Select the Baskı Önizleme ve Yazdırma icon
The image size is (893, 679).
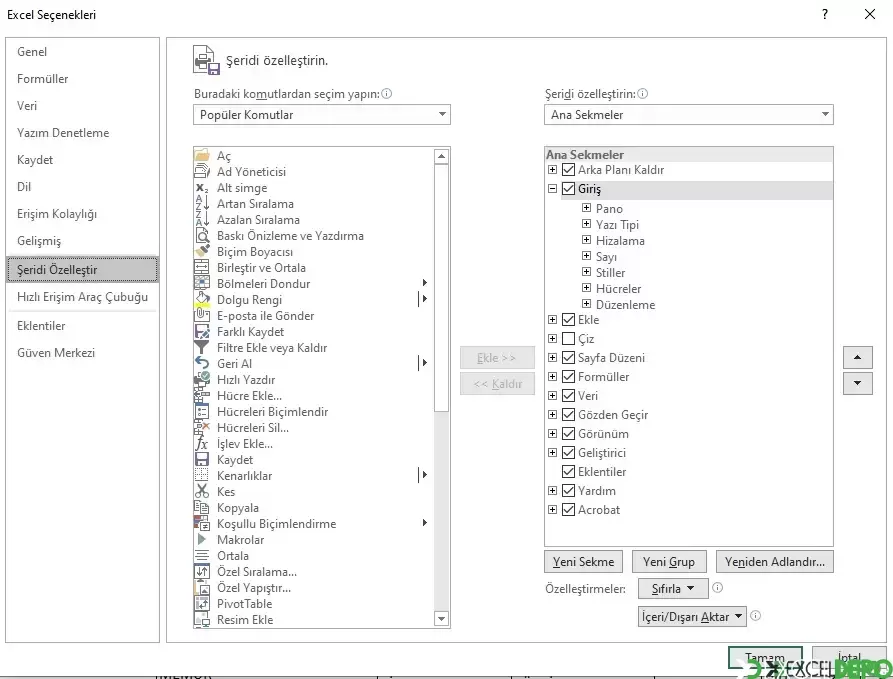tap(202, 235)
